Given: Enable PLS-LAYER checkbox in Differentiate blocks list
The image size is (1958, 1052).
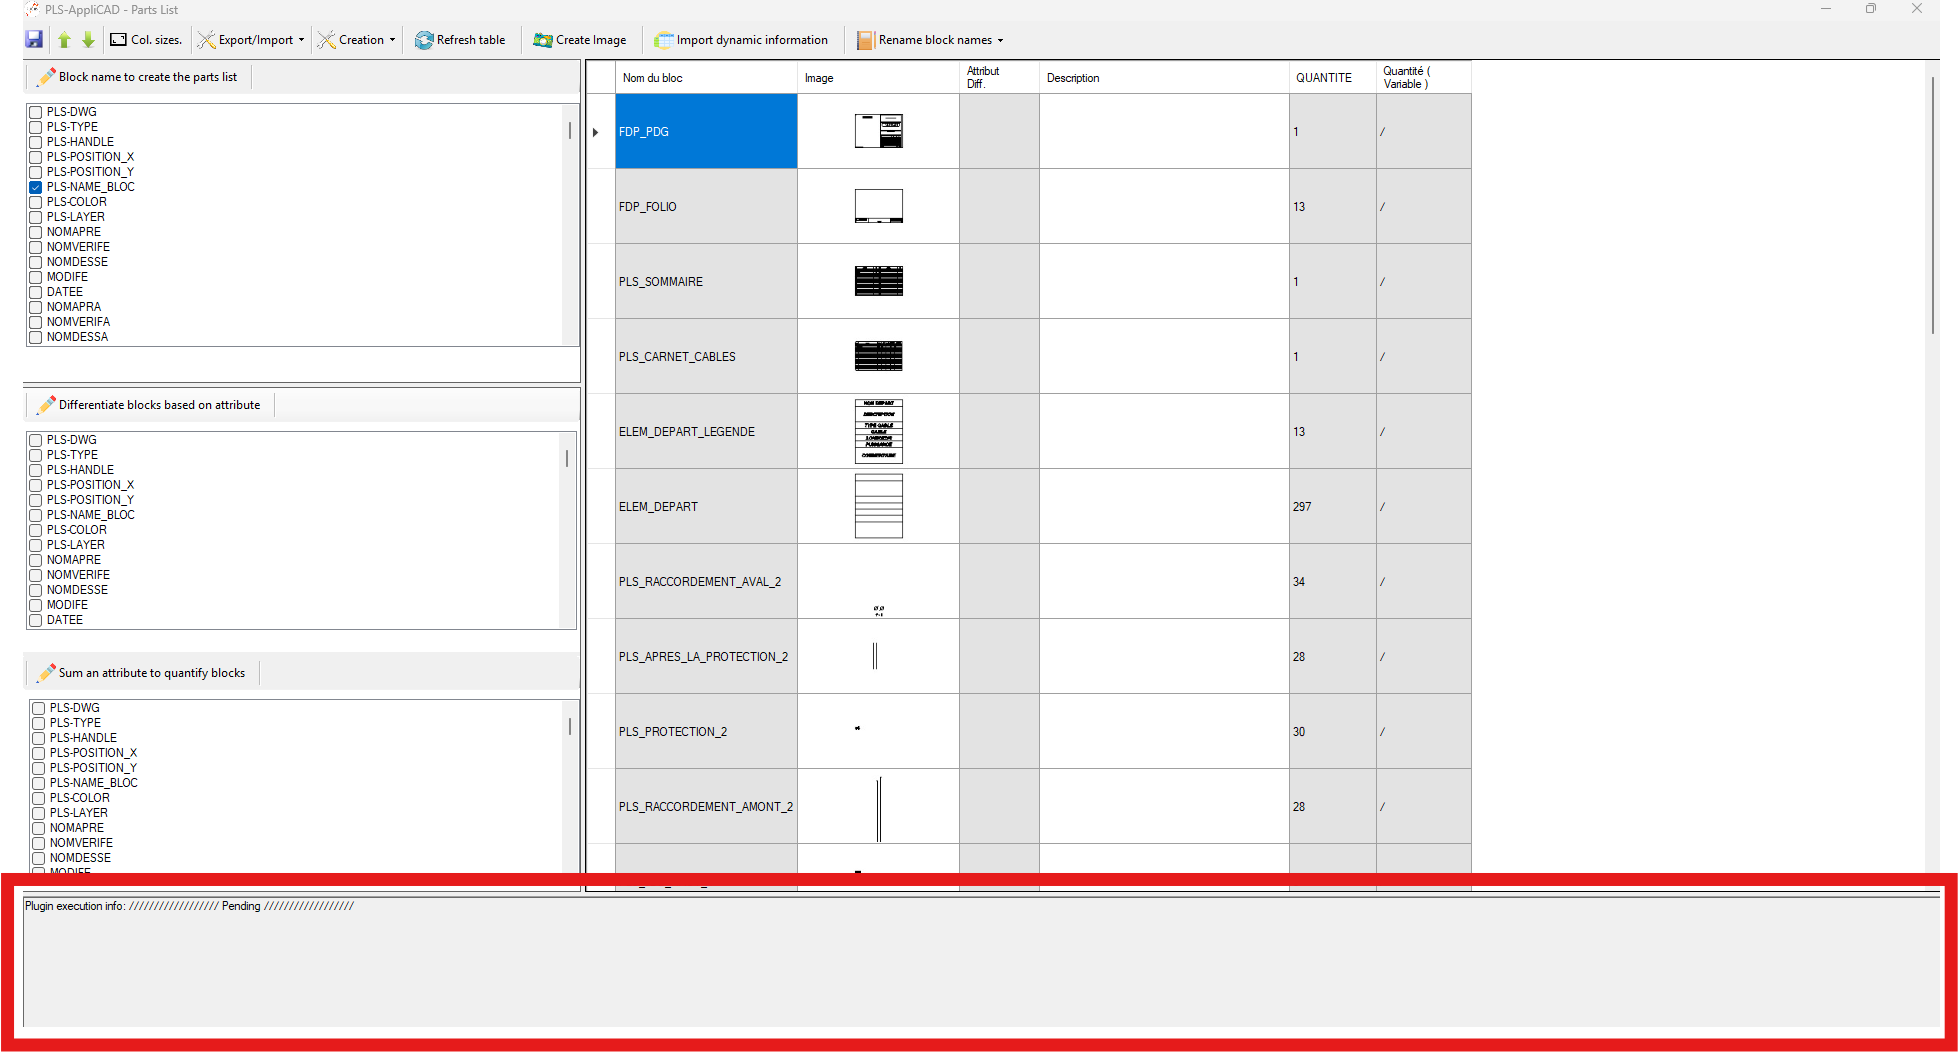Looking at the screenshot, I should pos(36,545).
